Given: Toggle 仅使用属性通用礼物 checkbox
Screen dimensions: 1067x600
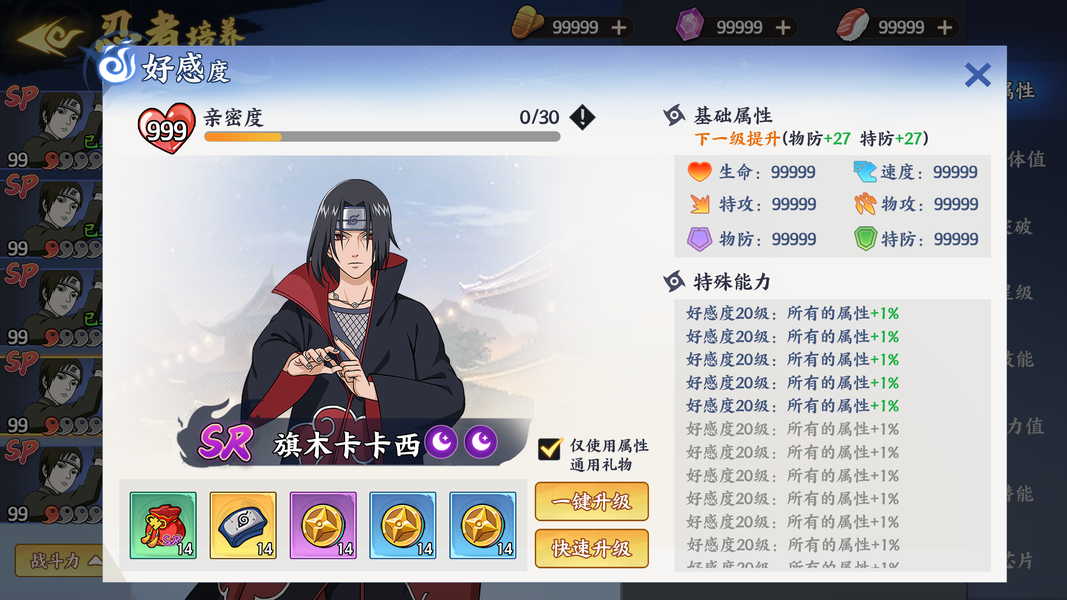Looking at the screenshot, I should coord(550,448).
